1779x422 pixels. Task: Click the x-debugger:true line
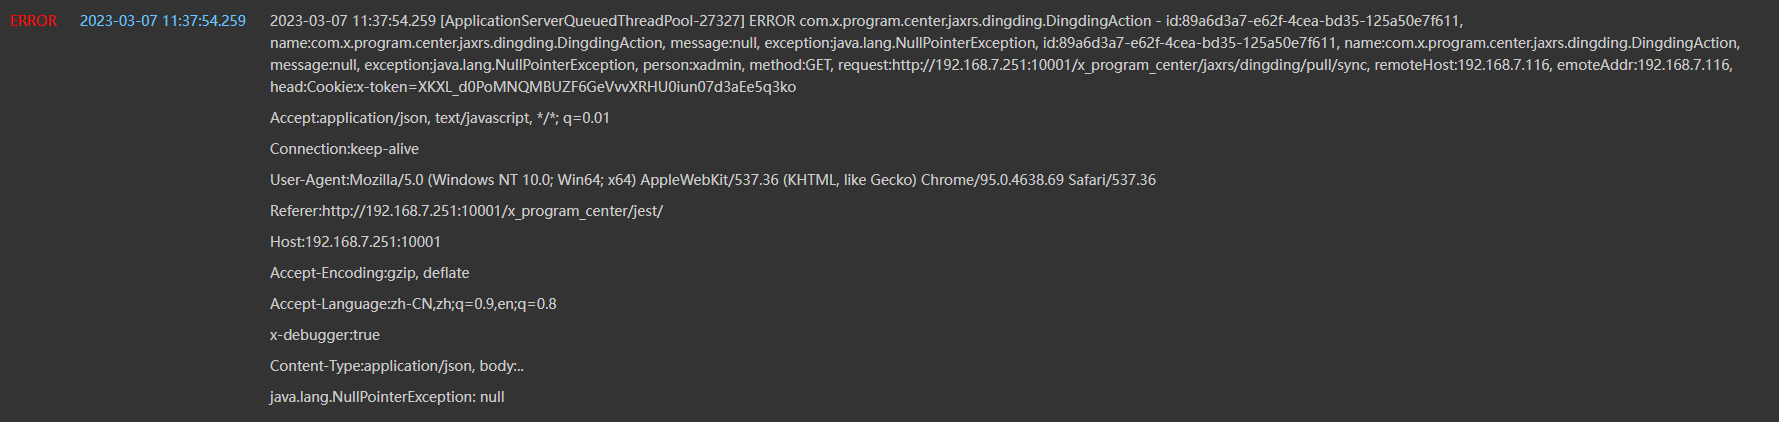point(324,335)
